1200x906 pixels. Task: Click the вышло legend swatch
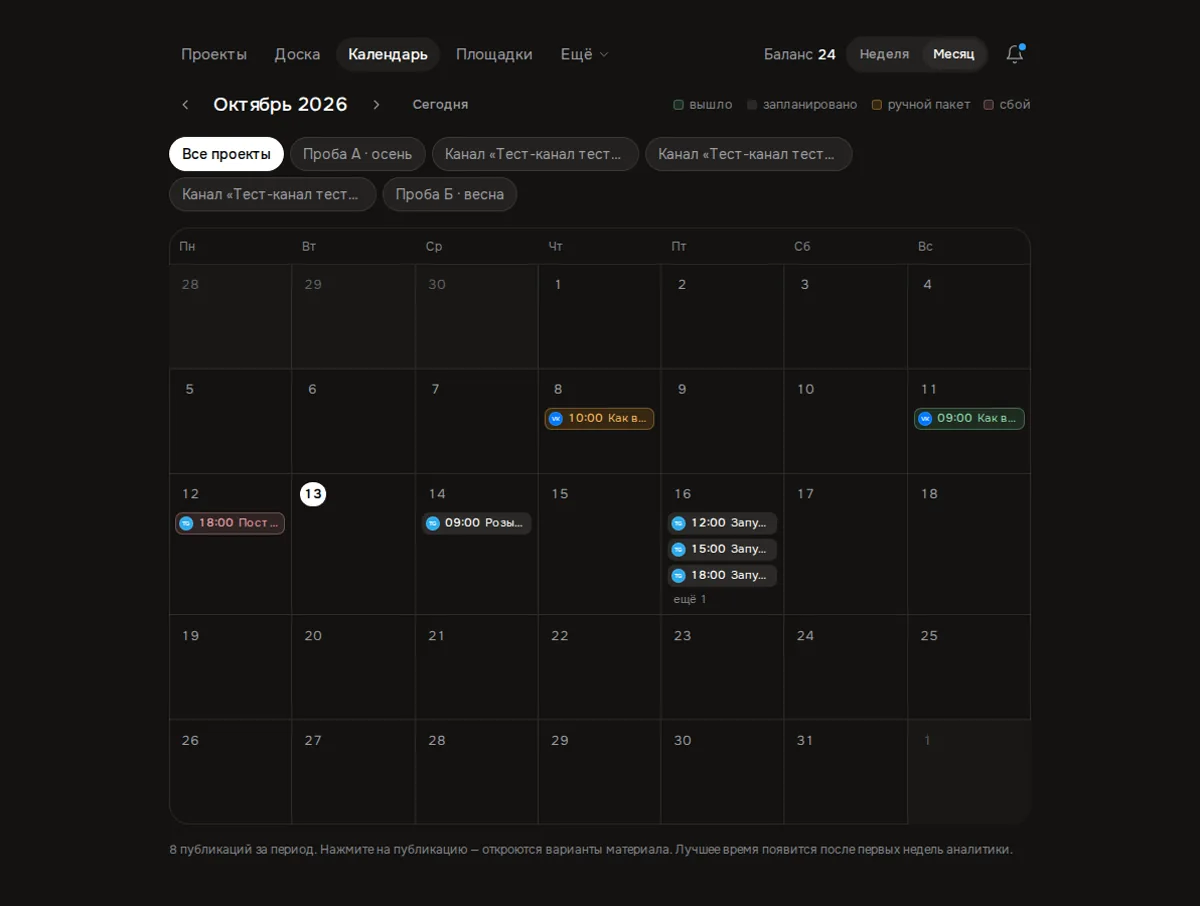(678, 105)
